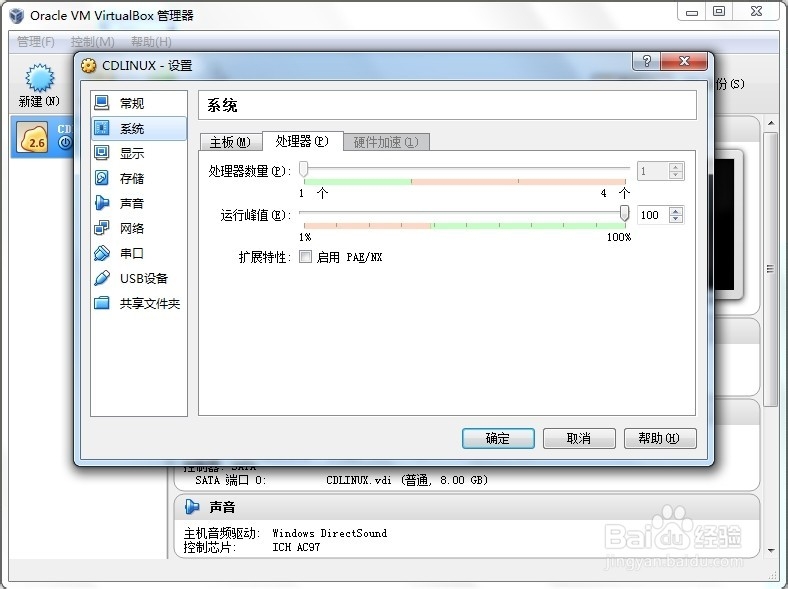The width and height of the screenshot is (788, 589).
Task: Open the 控制 menu
Action: pyautogui.click(x=92, y=42)
